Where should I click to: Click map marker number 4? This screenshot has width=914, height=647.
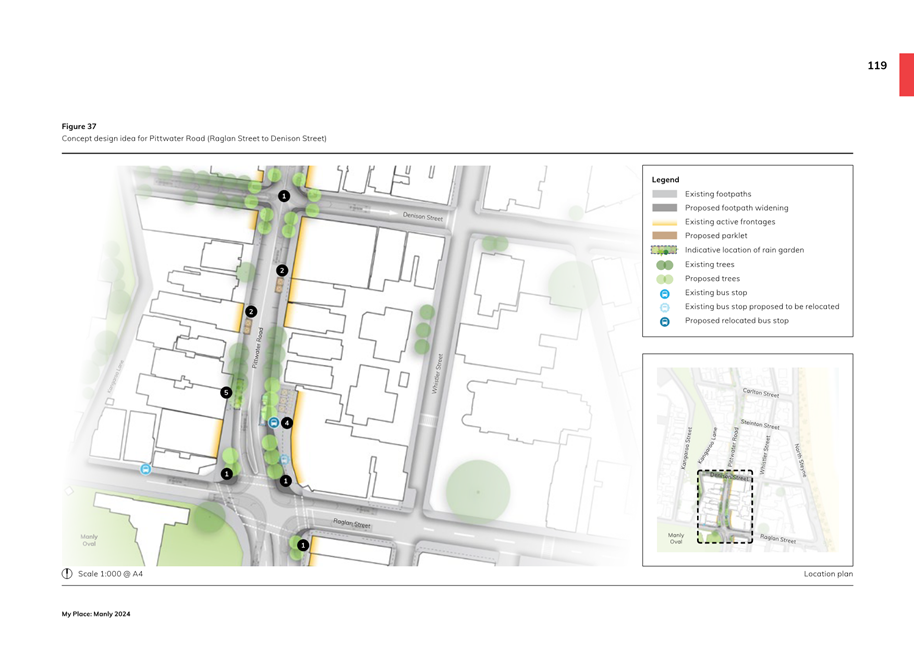tap(287, 423)
